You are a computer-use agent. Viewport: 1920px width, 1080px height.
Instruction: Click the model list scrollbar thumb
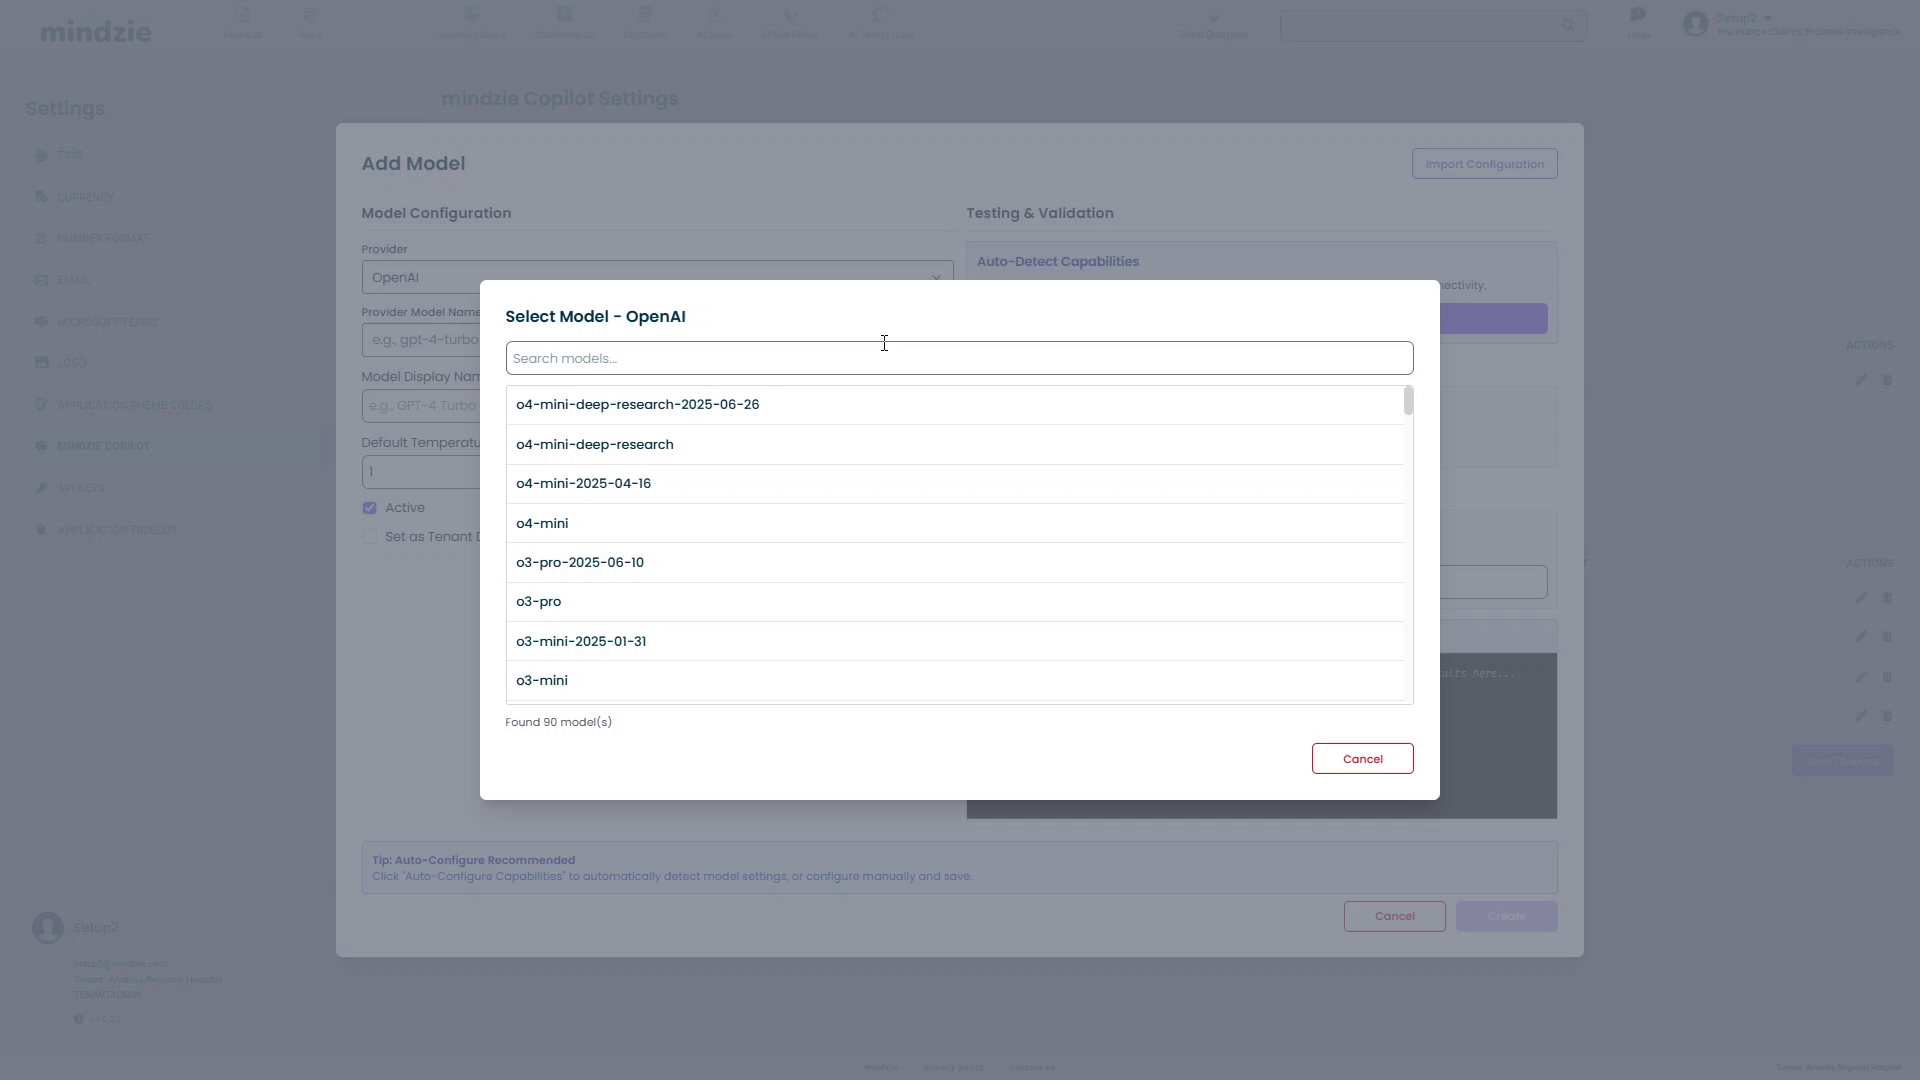coord(1408,401)
